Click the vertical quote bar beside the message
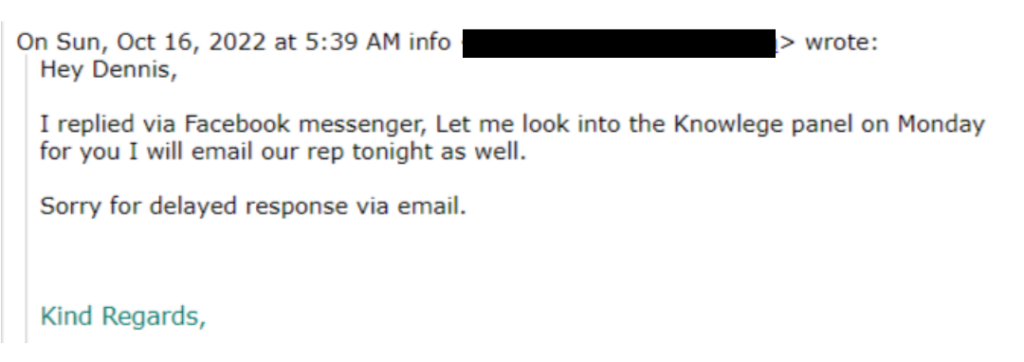 click(x=27, y=199)
